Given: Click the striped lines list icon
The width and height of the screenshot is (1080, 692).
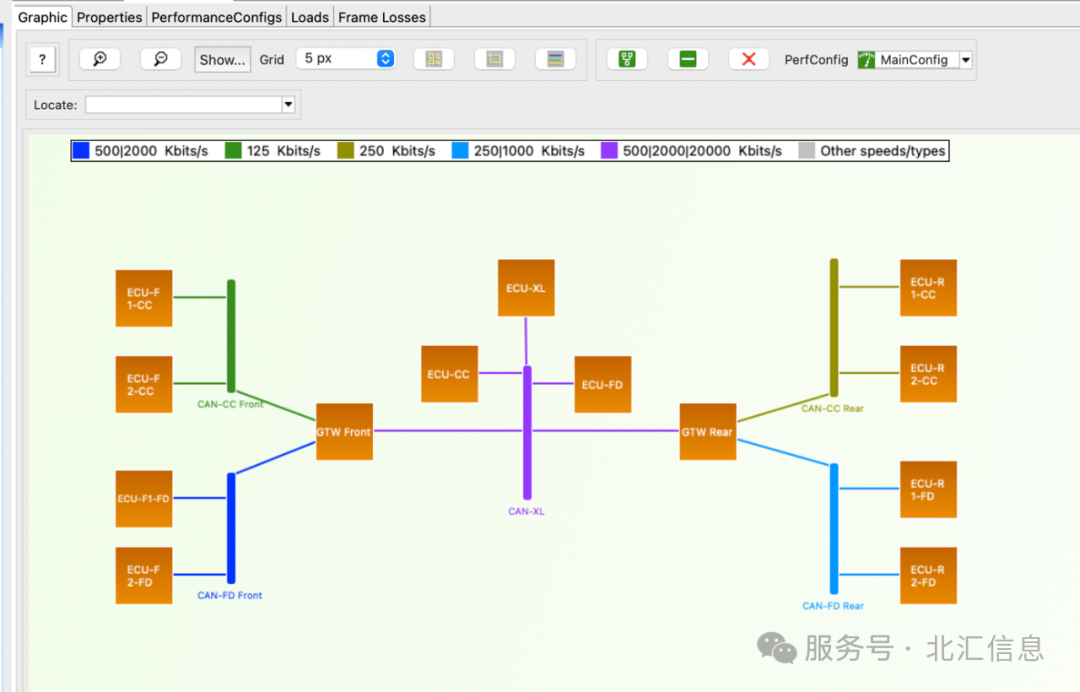Looking at the screenshot, I should tap(555, 59).
